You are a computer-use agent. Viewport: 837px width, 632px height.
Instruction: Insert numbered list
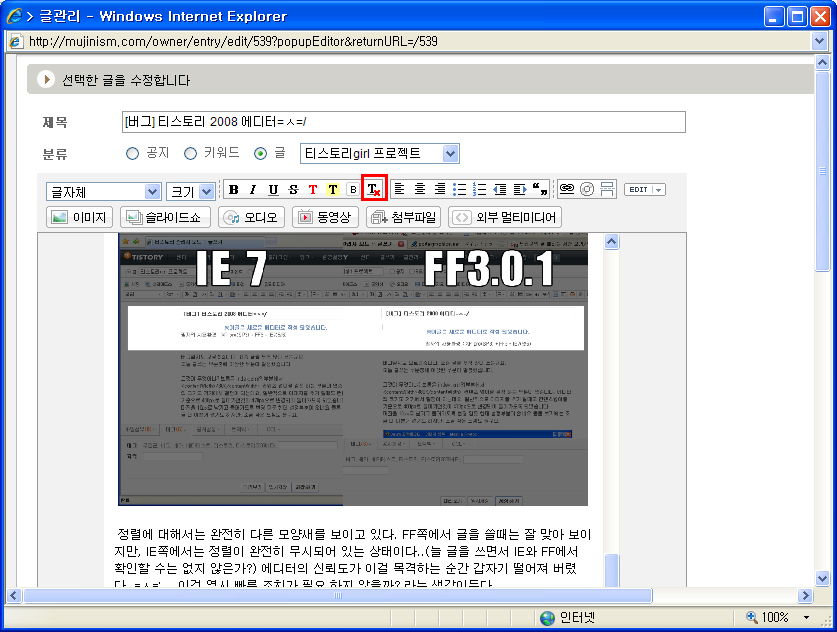click(479, 189)
